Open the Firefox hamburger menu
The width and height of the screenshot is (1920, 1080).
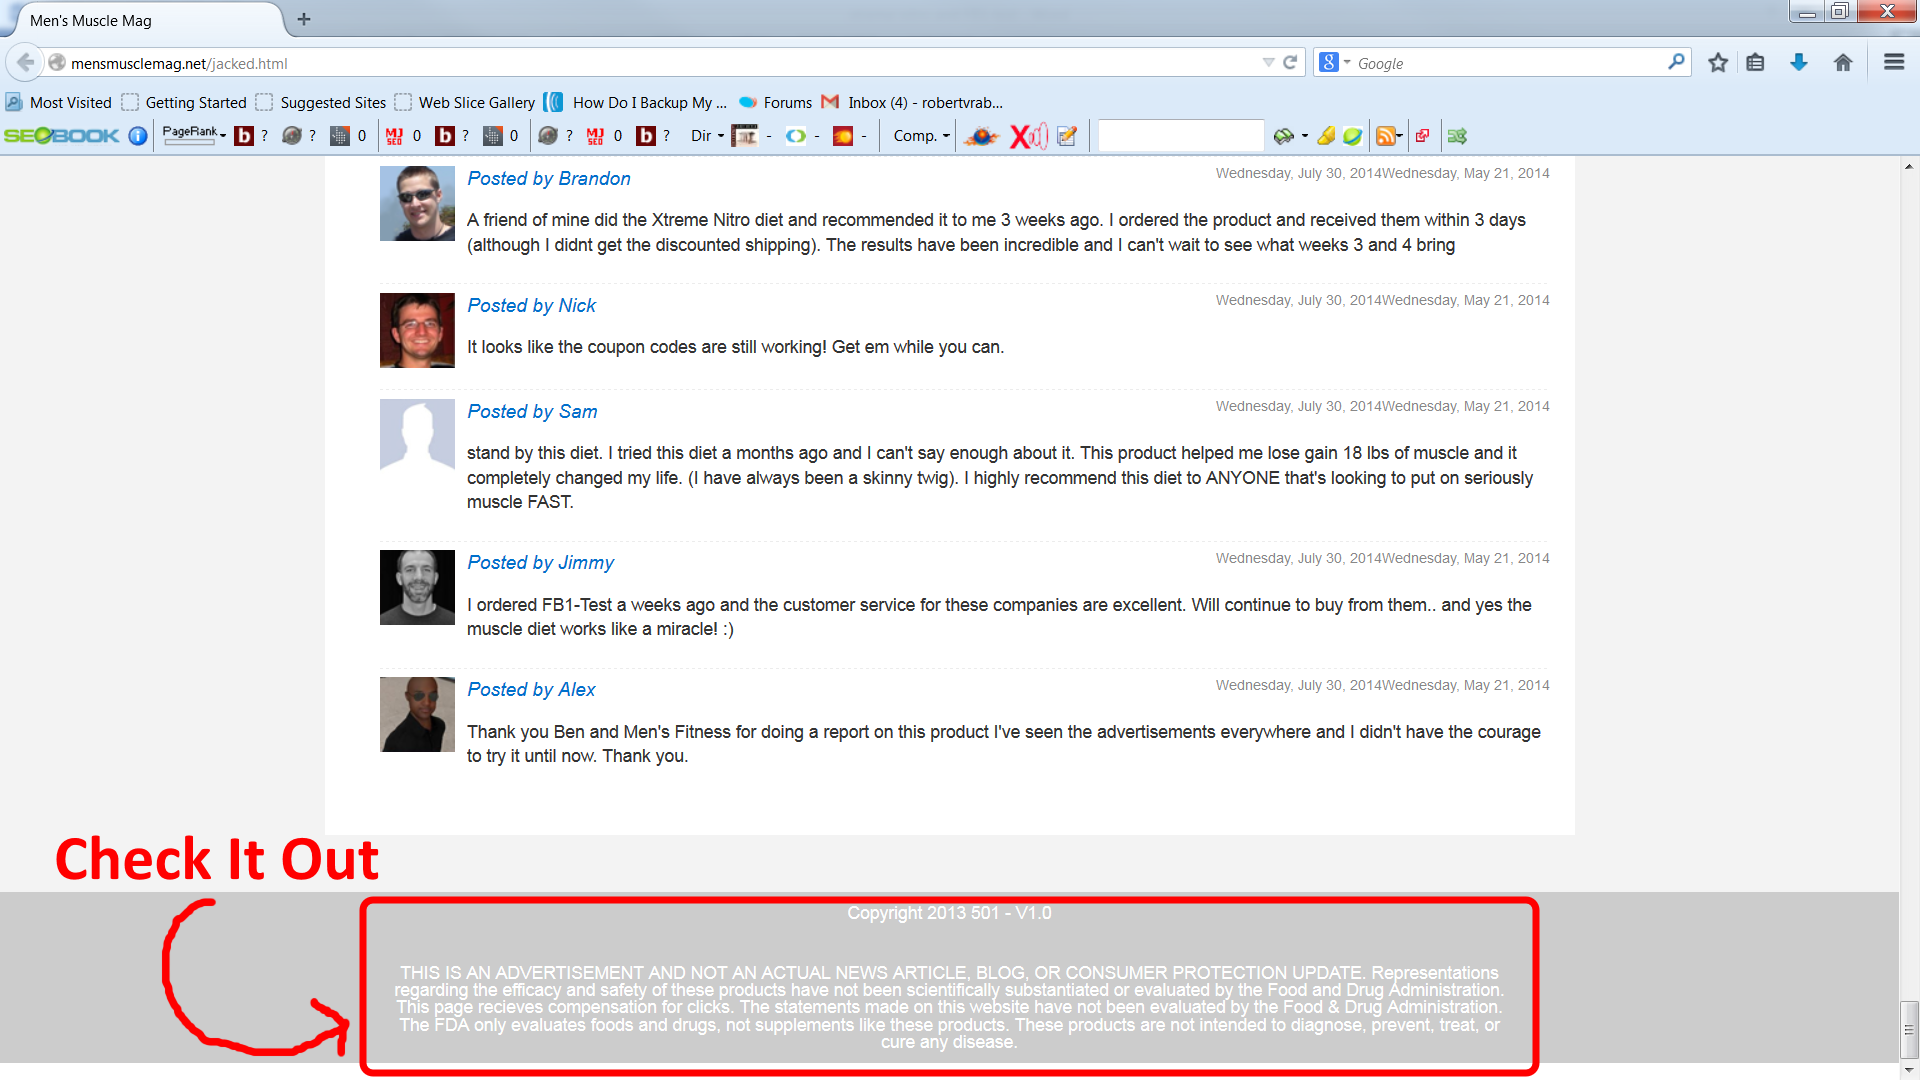pyautogui.click(x=1894, y=62)
